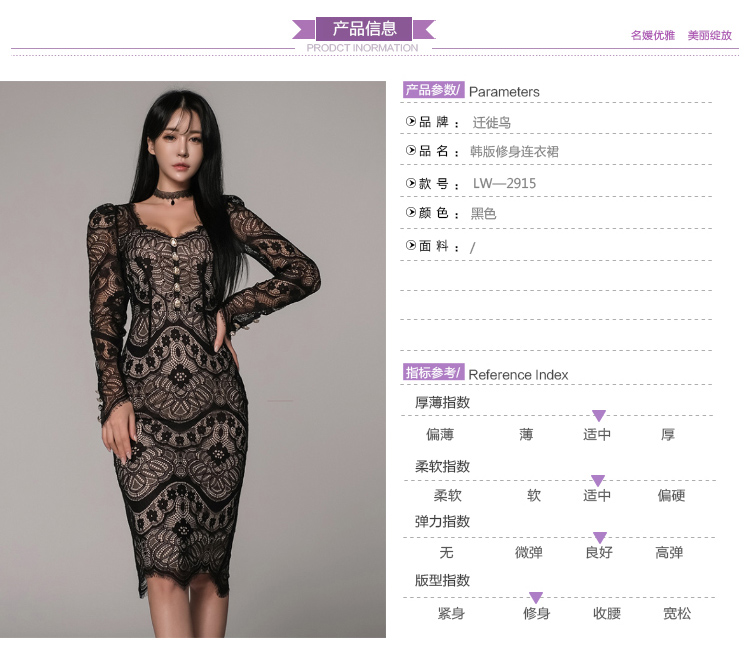Screen dimensions: 750x663
Task: Select the 产品参数 Parameters section label
Action: (471, 90)
